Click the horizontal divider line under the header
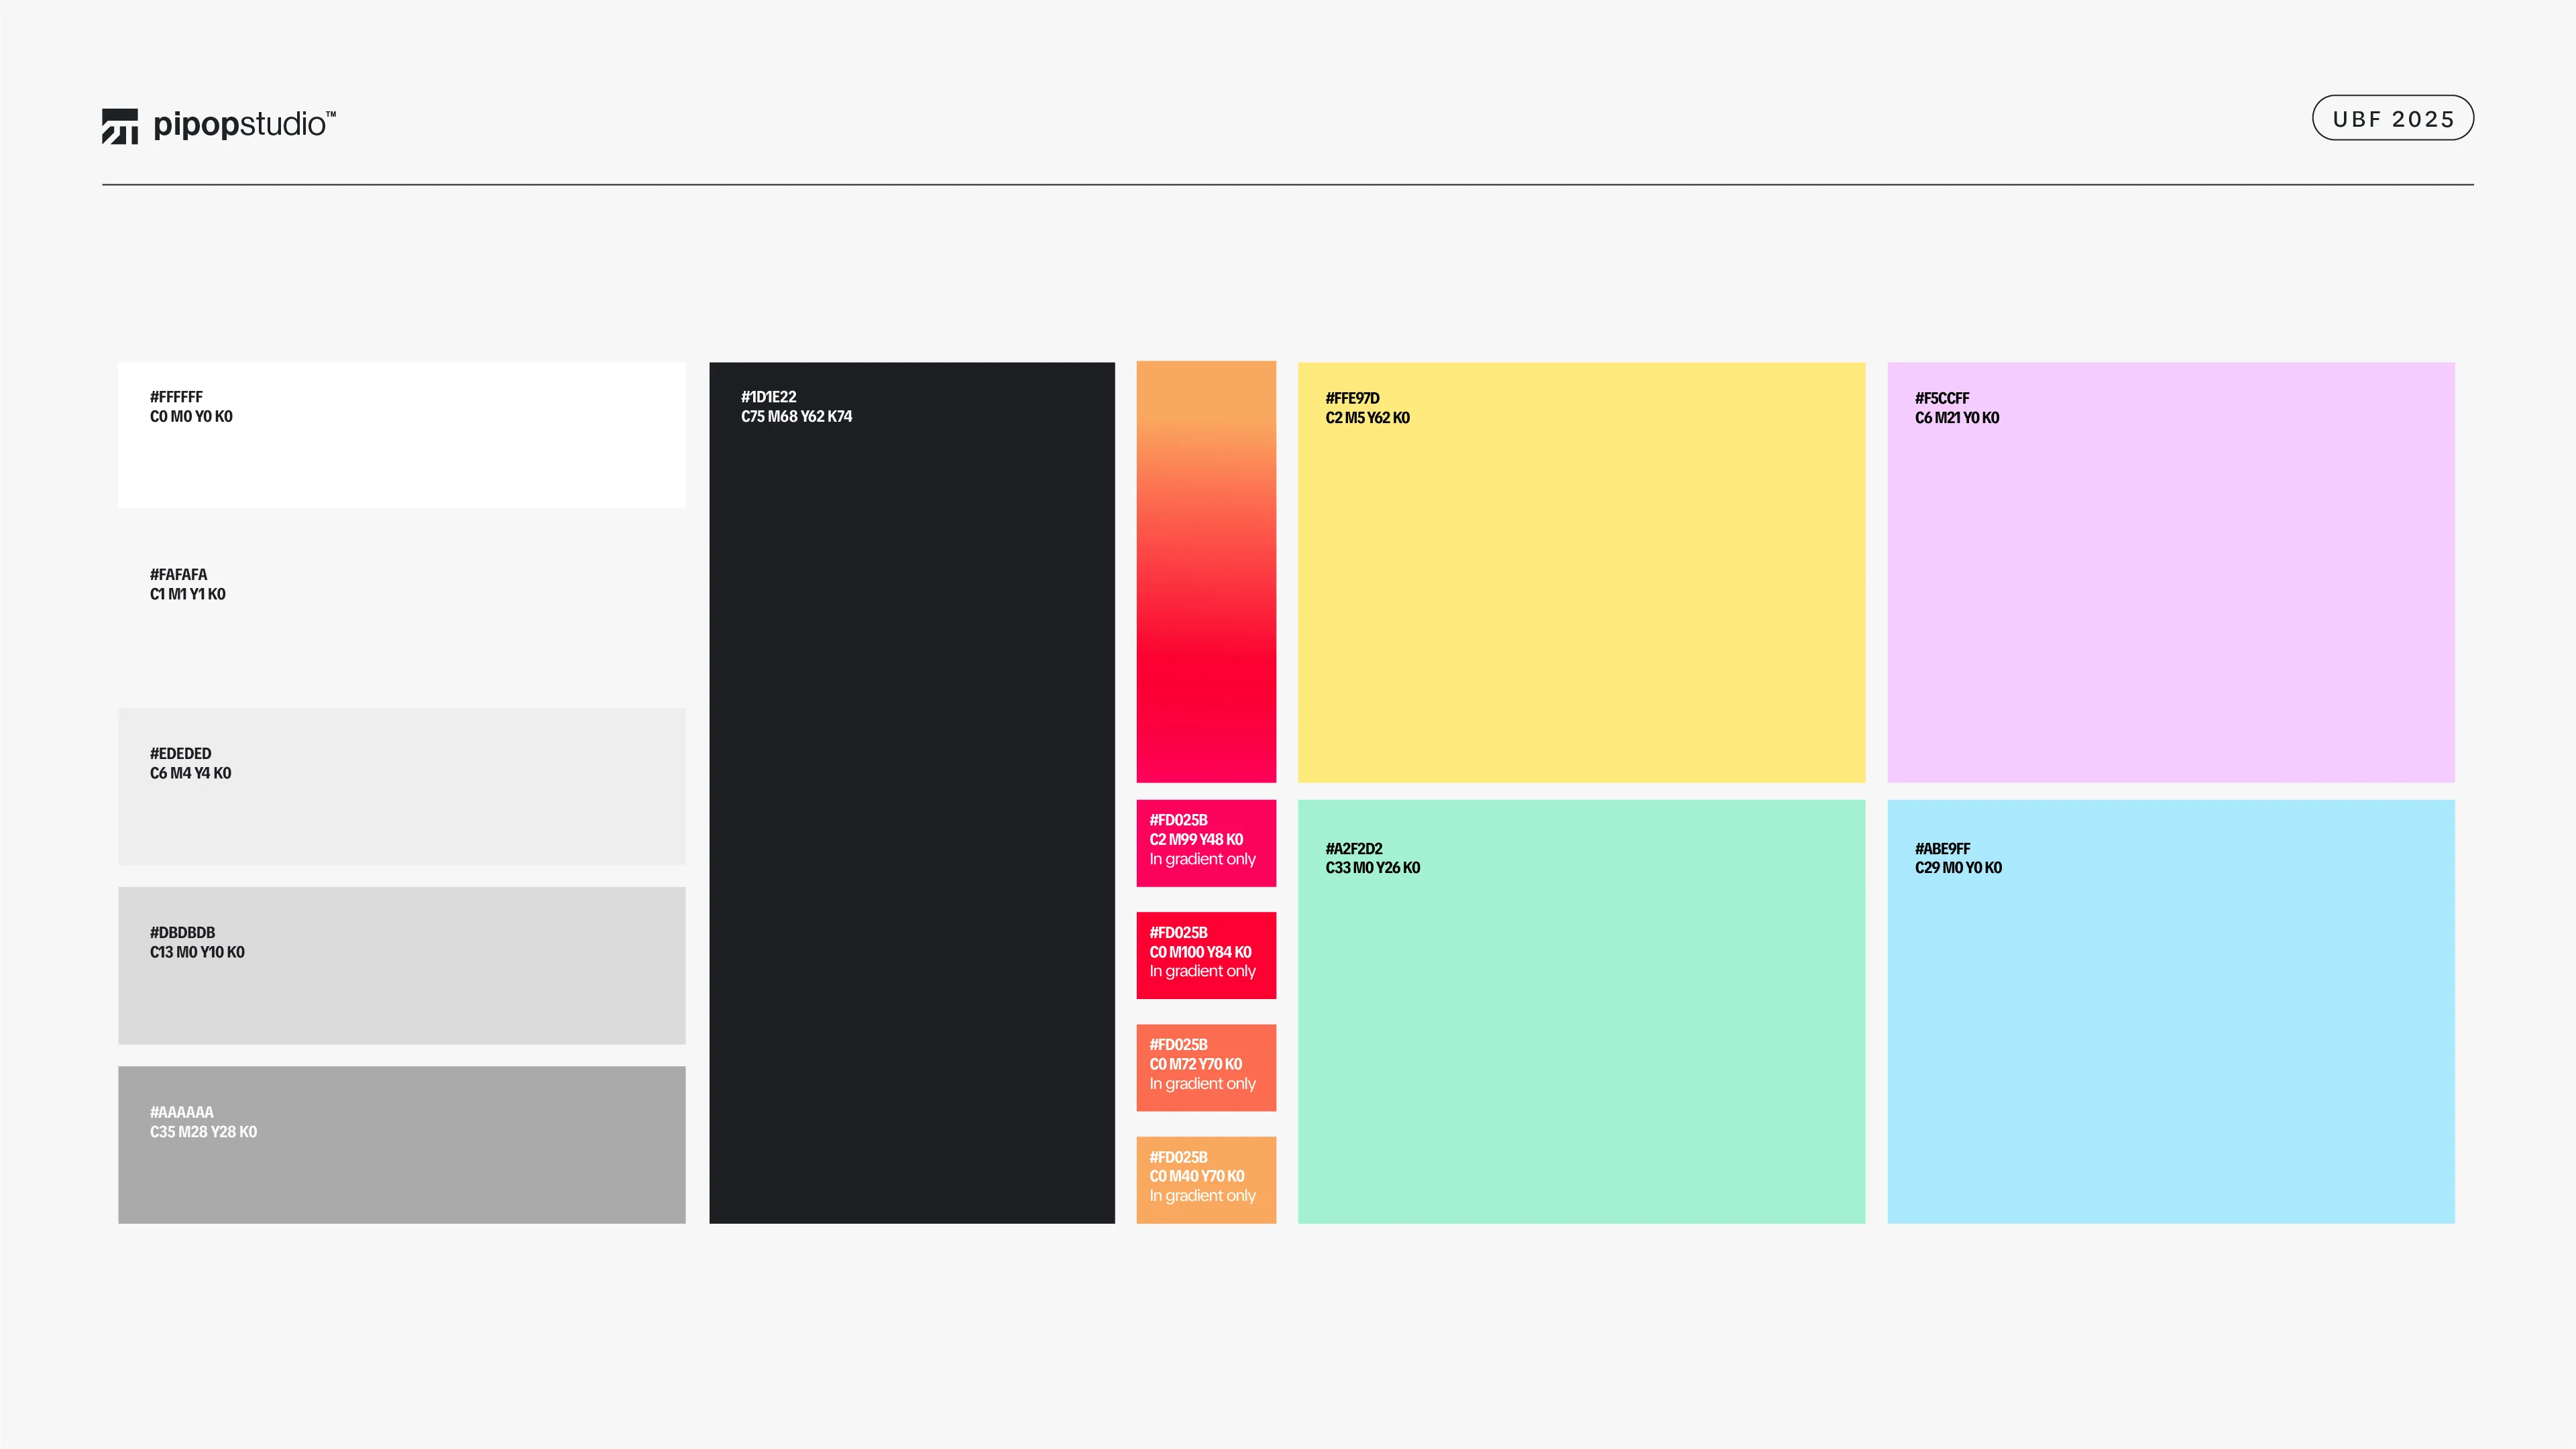The image size is (2576, 1449). tap(1288, 185)
